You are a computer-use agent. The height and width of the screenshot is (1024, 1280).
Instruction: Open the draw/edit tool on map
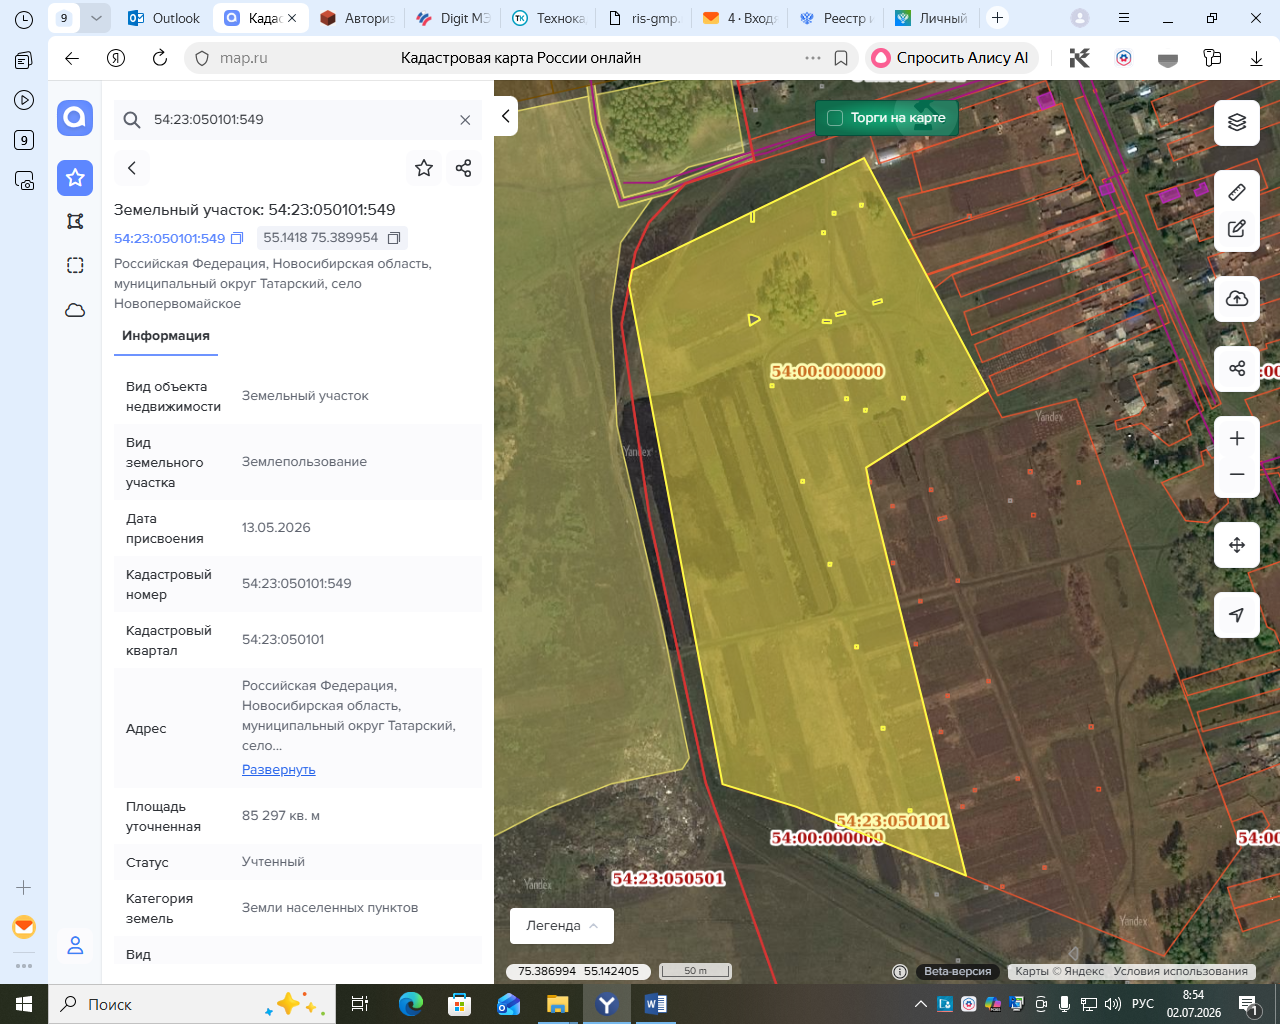tap(1237, 228)
